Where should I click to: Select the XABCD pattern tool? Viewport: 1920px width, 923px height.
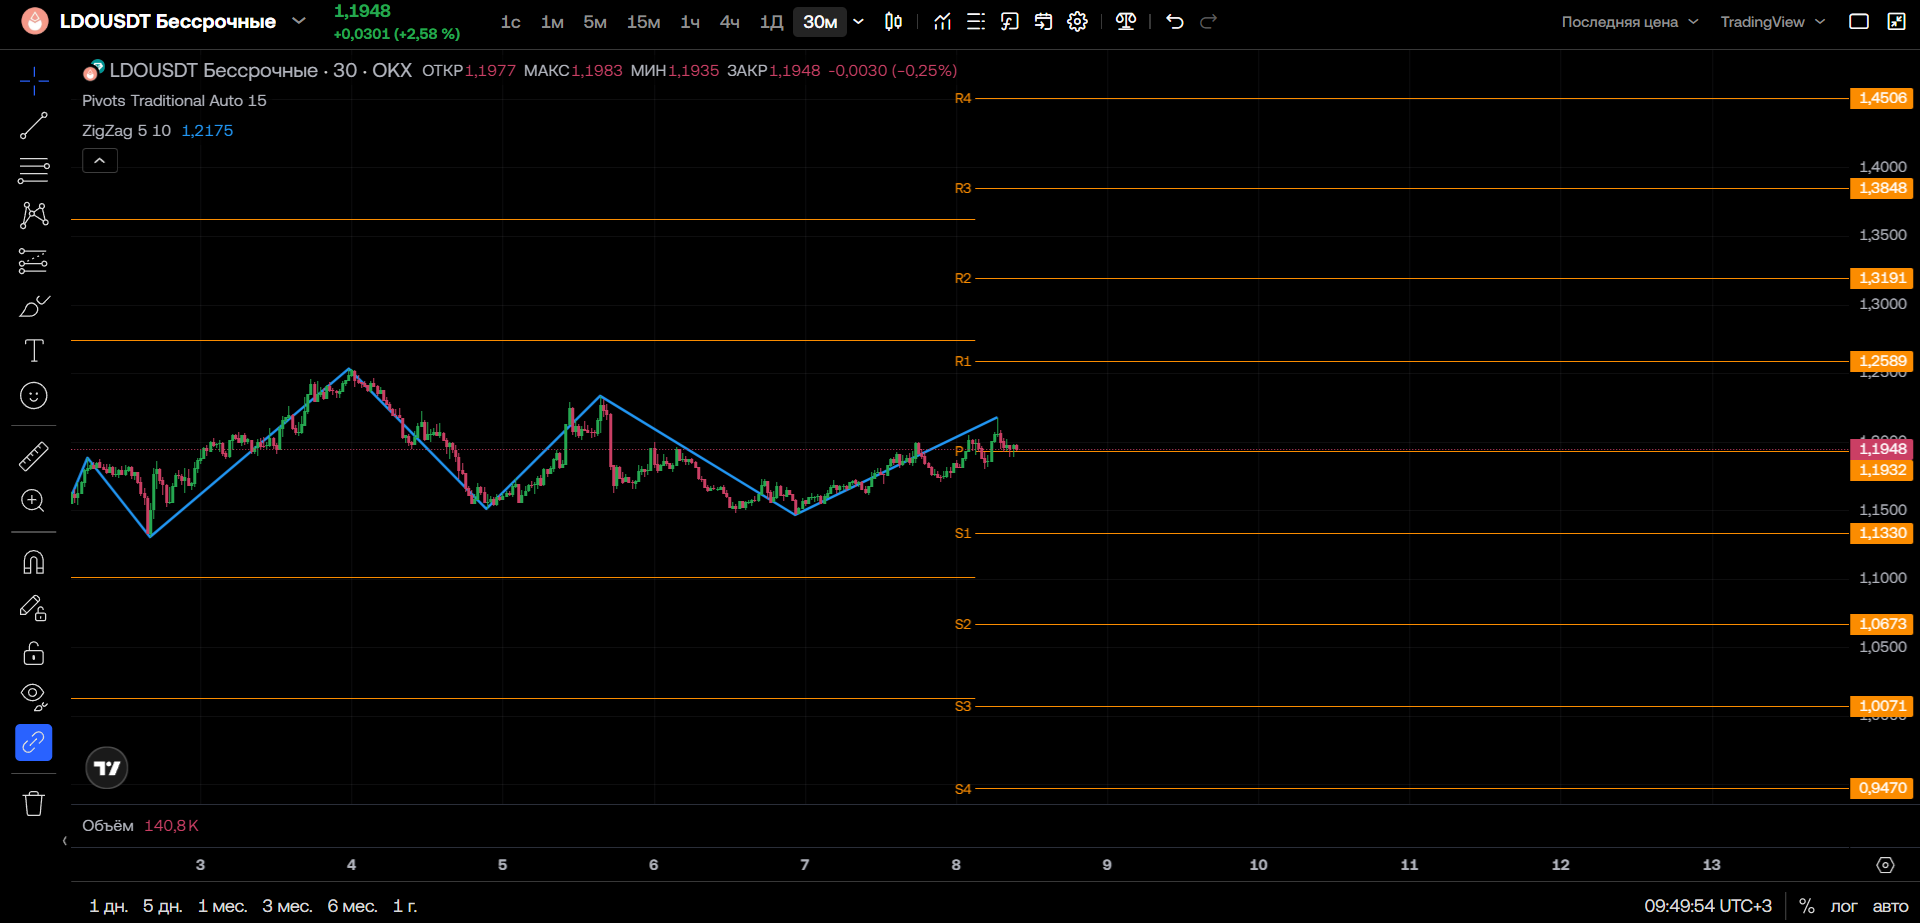(x=34, y=215)
